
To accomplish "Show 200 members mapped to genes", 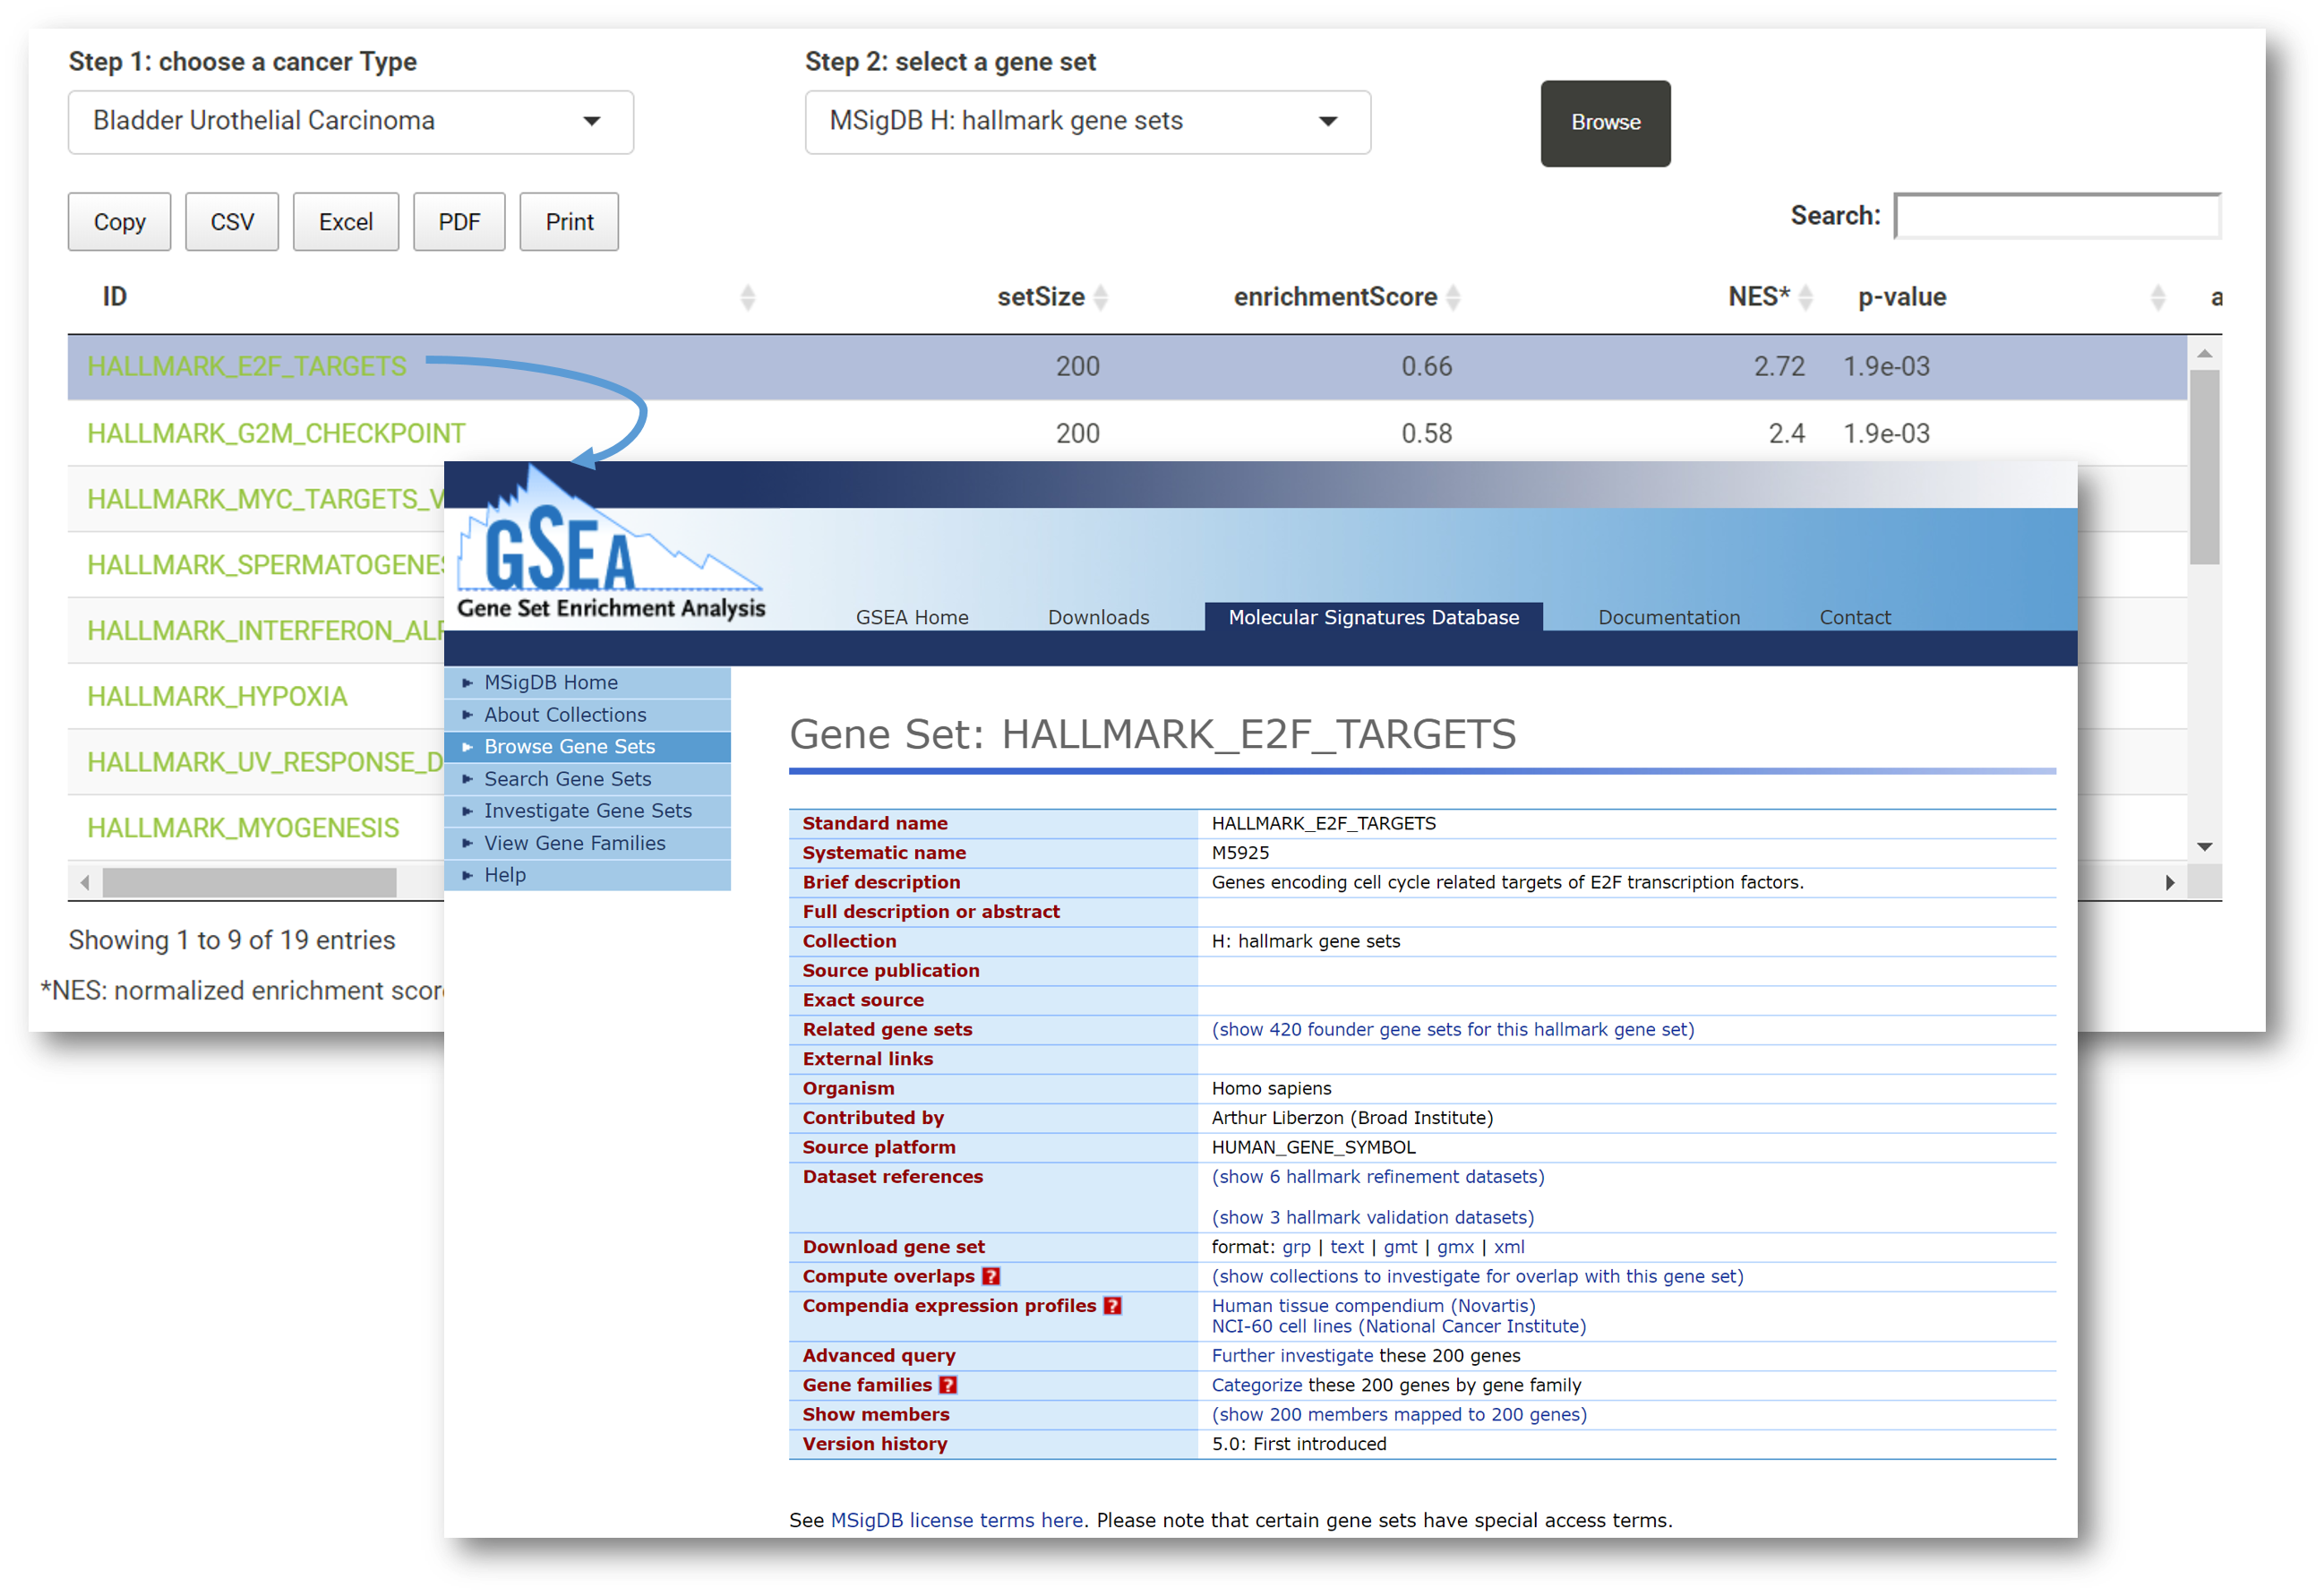I will pyautogui.click(x=1399, y=1415).
